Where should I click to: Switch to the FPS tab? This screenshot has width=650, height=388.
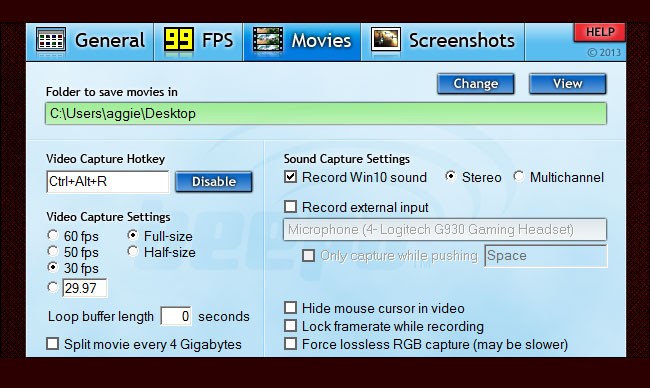[x=199, y=42]
